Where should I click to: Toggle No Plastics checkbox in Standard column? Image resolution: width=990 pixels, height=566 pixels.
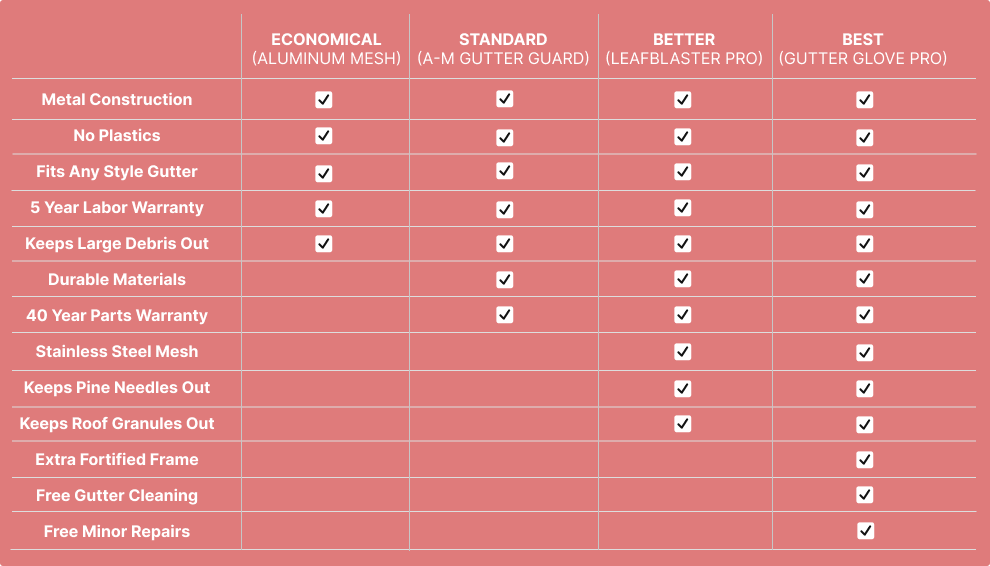click(x=504, y=137)
